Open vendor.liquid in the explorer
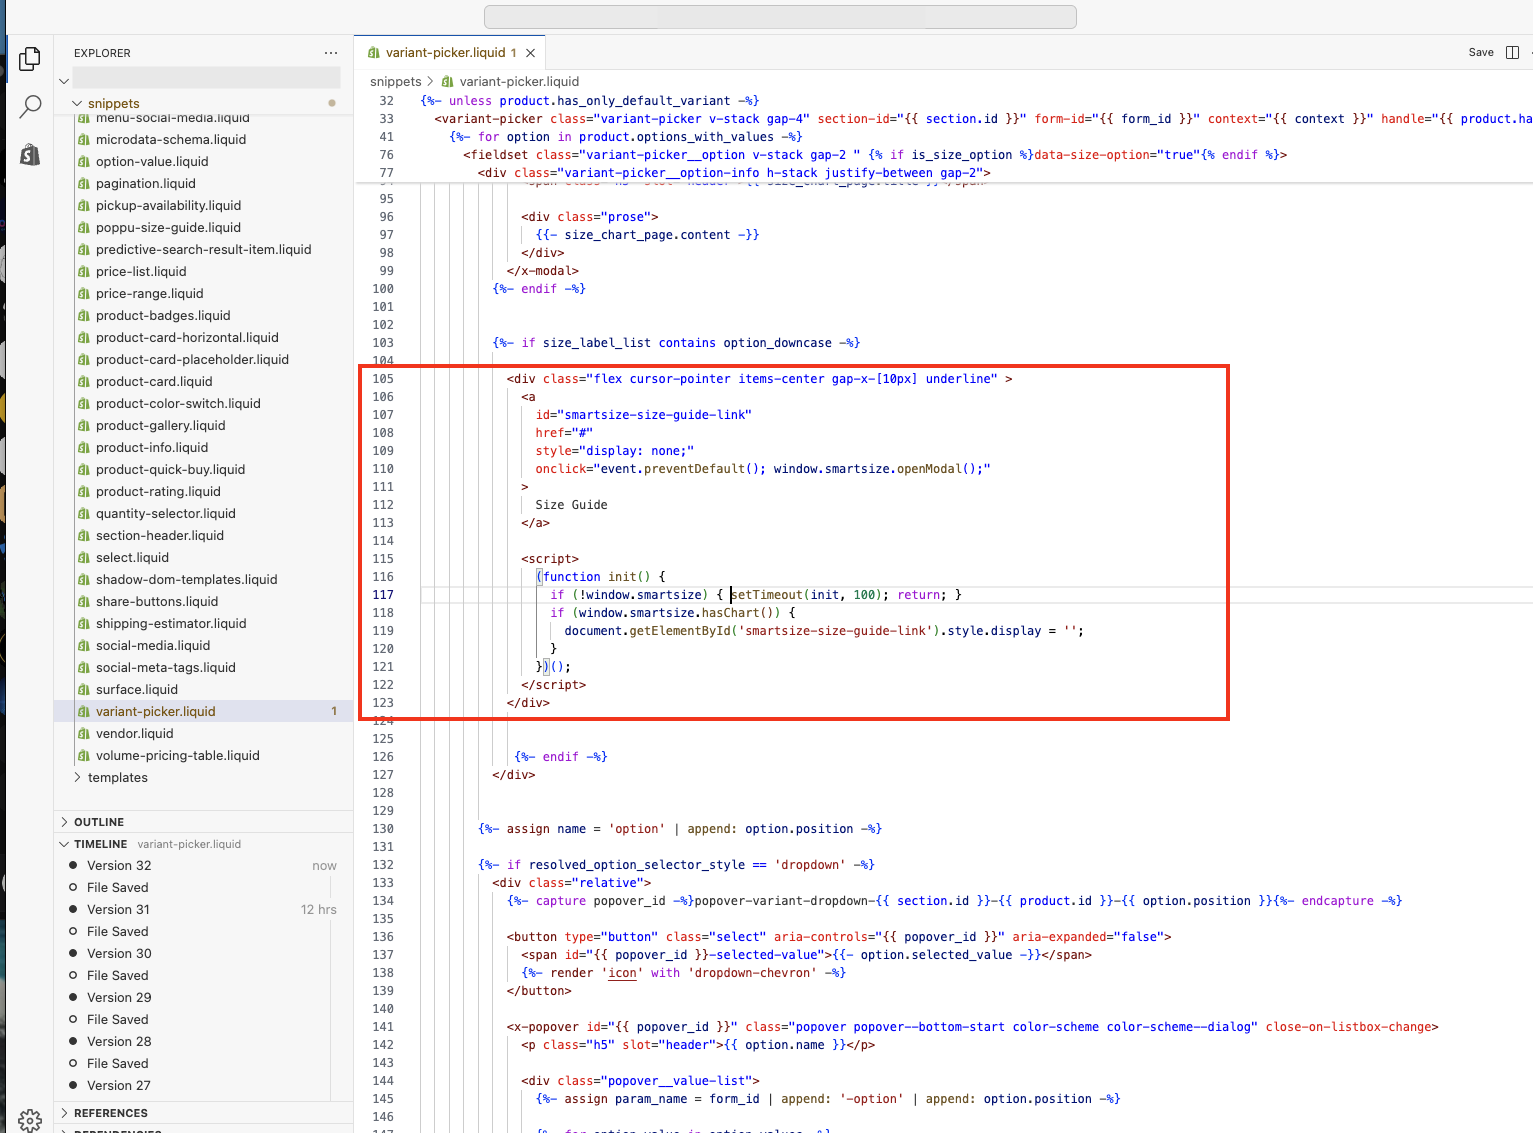 click(x=134, y=734)
